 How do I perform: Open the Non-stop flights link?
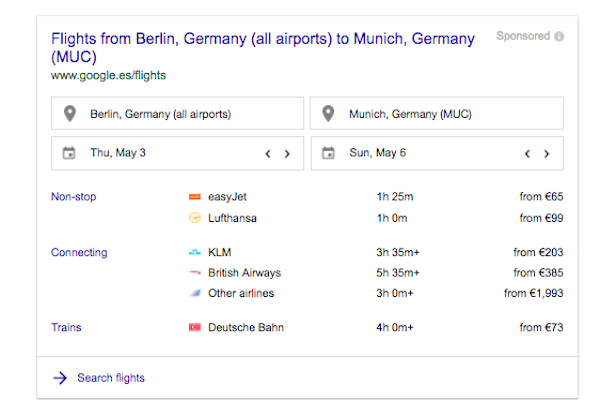point(73,197)
